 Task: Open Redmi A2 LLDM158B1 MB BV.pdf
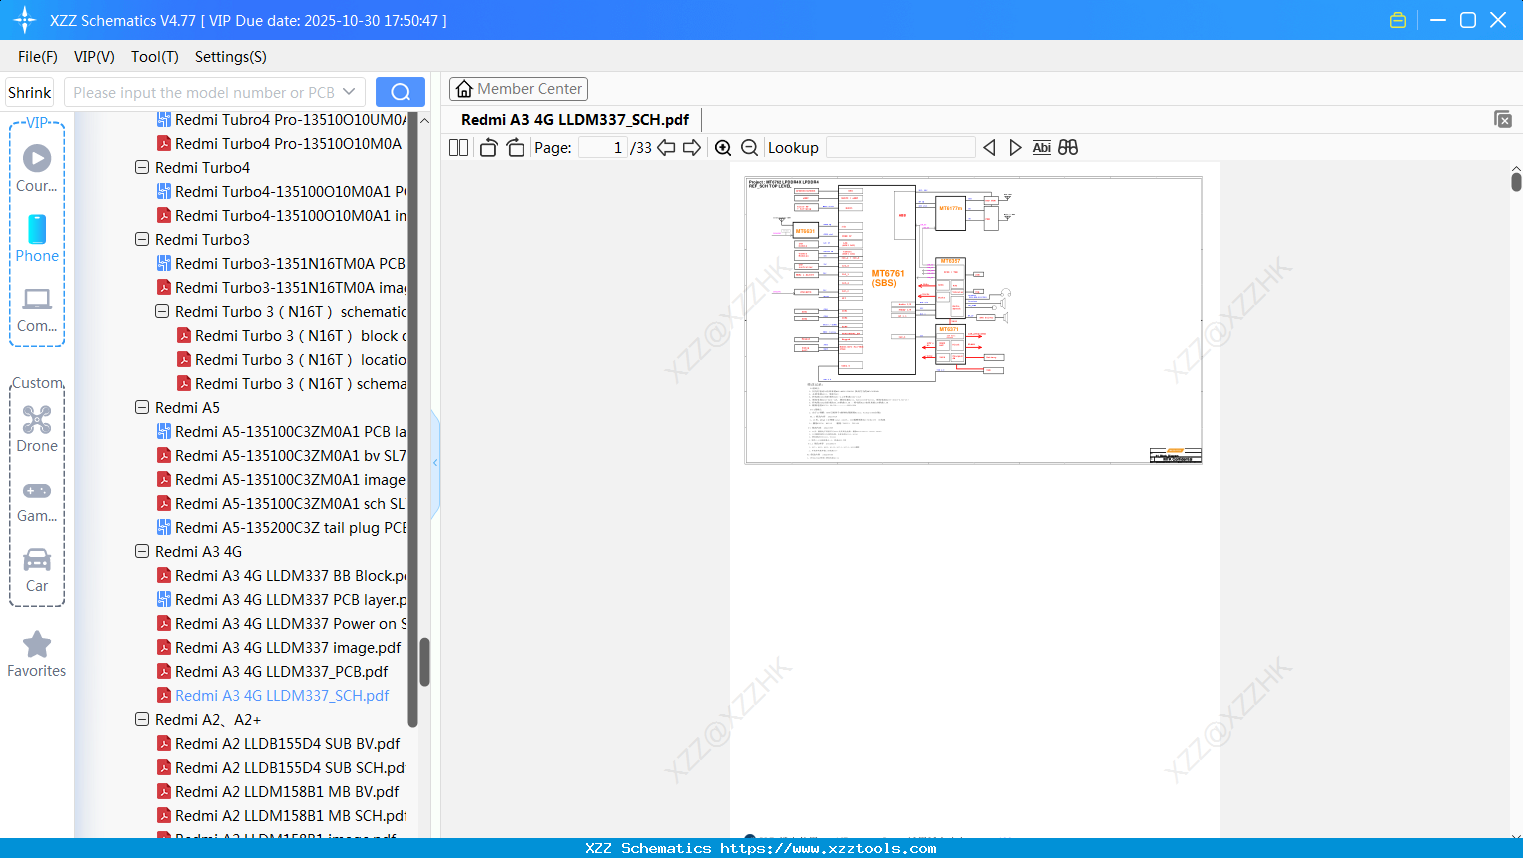(x=287, y=792)
